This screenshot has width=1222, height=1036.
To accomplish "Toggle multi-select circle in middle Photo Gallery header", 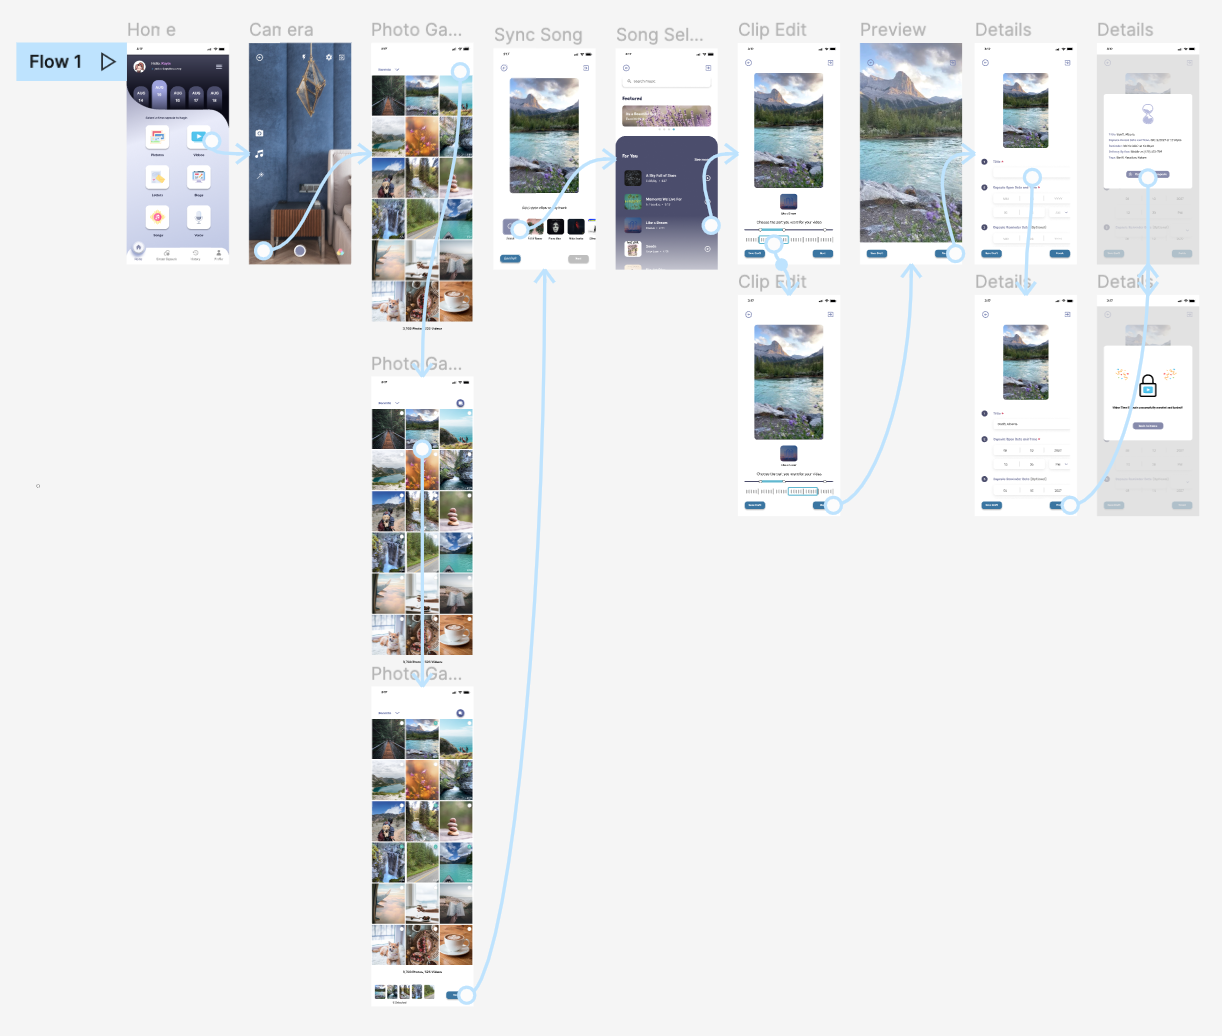I will click(x=460, y=403).
